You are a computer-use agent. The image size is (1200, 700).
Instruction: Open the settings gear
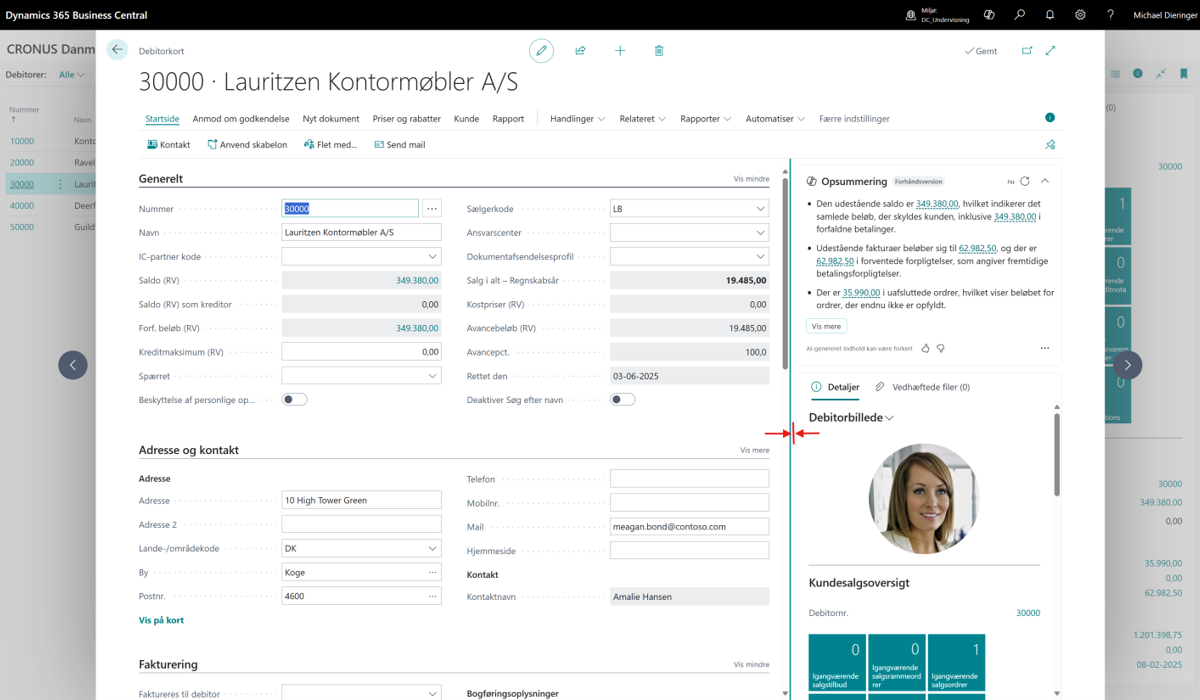tap(1080, 15)
